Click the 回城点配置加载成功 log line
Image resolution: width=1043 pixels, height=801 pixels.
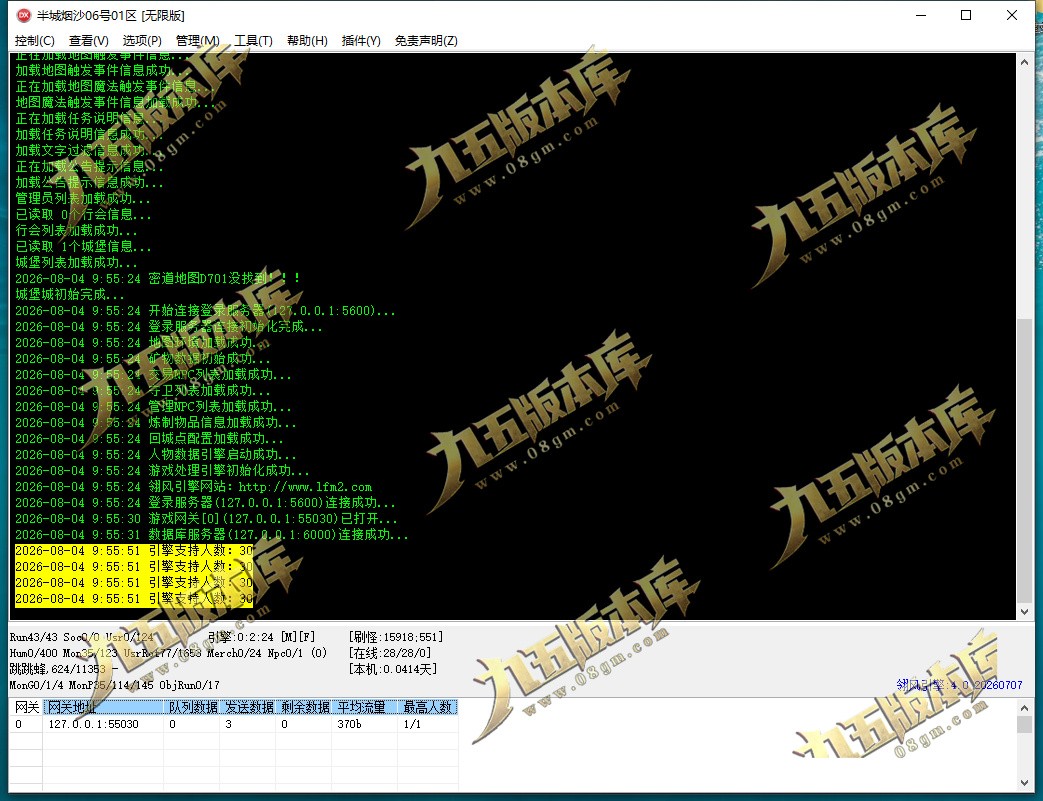[150, 439]
